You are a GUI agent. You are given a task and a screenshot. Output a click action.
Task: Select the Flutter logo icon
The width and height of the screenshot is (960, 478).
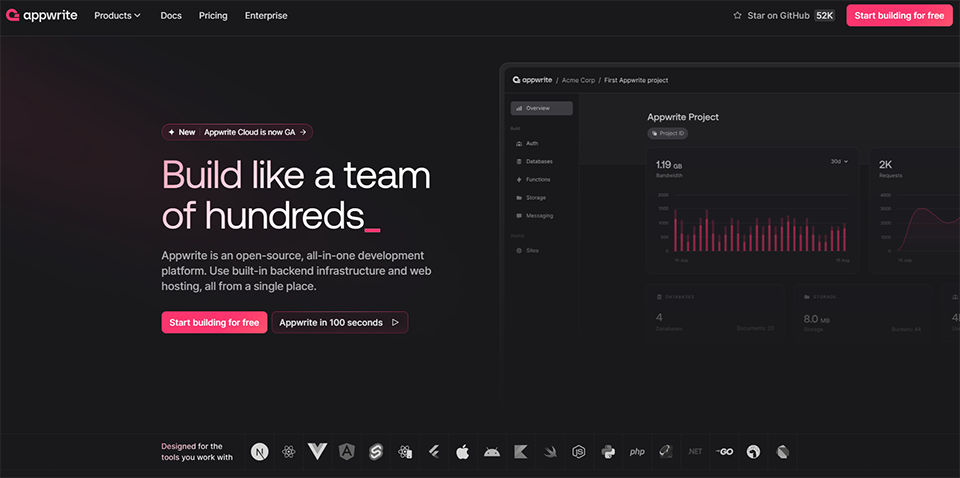(x=434, y=452)
